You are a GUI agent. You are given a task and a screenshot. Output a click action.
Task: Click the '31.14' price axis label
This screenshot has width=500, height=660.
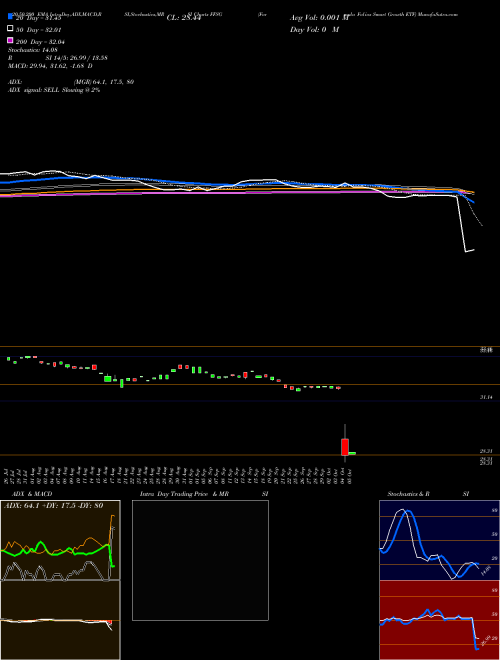(x=486, y=397)
